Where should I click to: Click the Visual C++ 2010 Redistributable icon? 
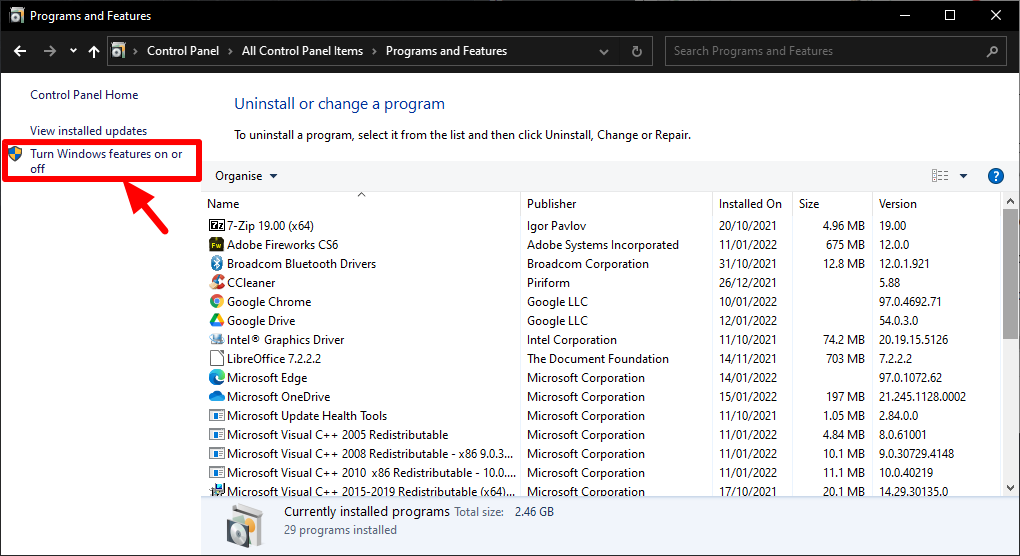pos(217,472)
